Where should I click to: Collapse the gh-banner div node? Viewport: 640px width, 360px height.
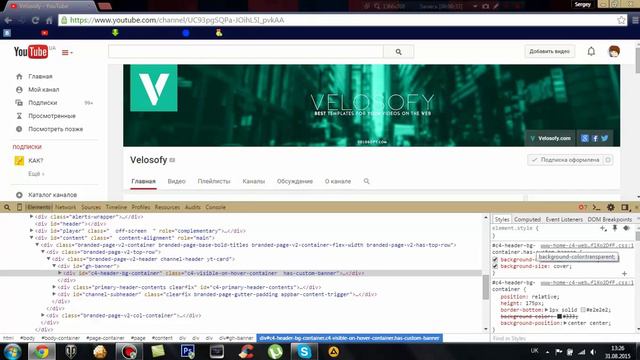(x=54, y=266)
